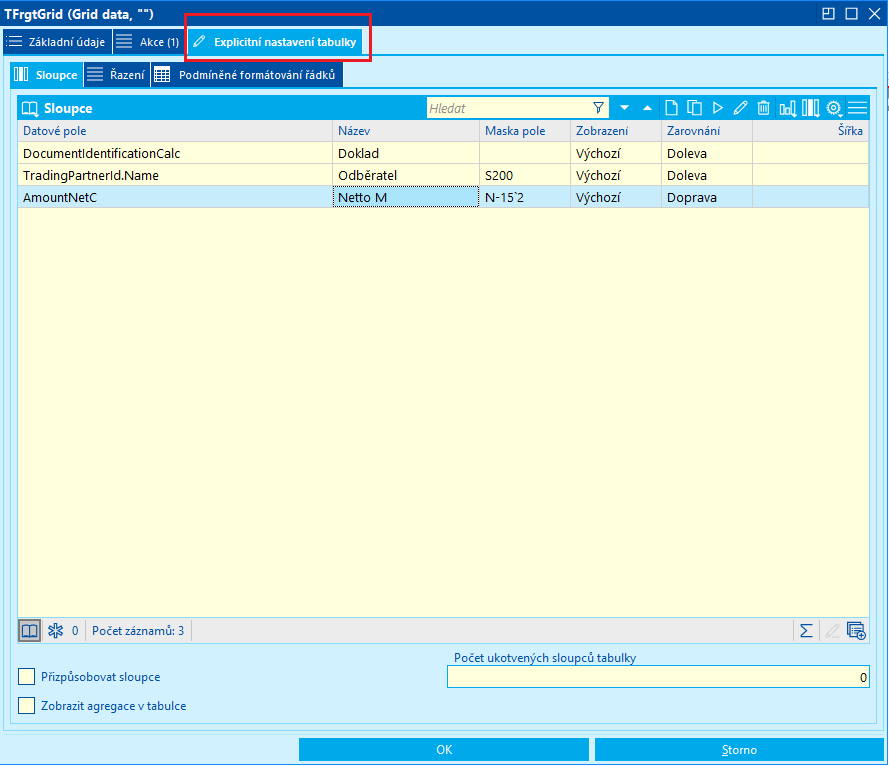
Task: Click the bar chart sort icon
Action: click(788, 108)
